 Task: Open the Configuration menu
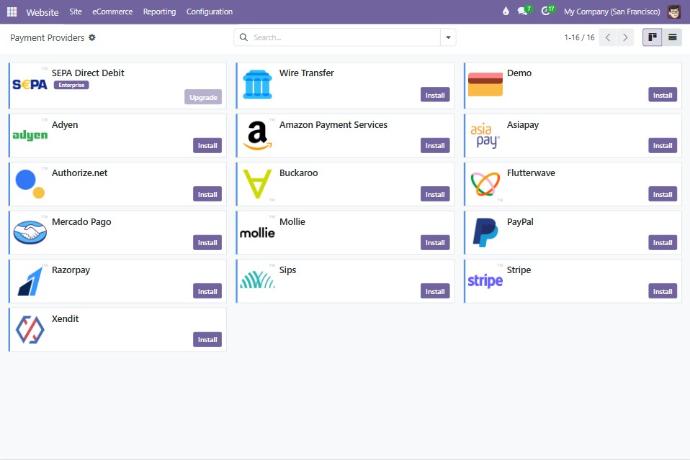pyautogui.click(x=209, y=12)
